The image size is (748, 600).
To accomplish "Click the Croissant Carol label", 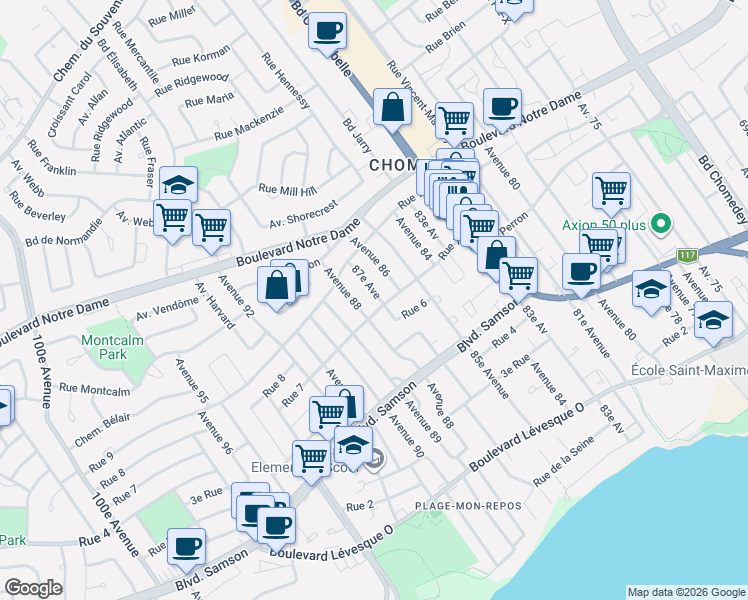I will (69, 105).
